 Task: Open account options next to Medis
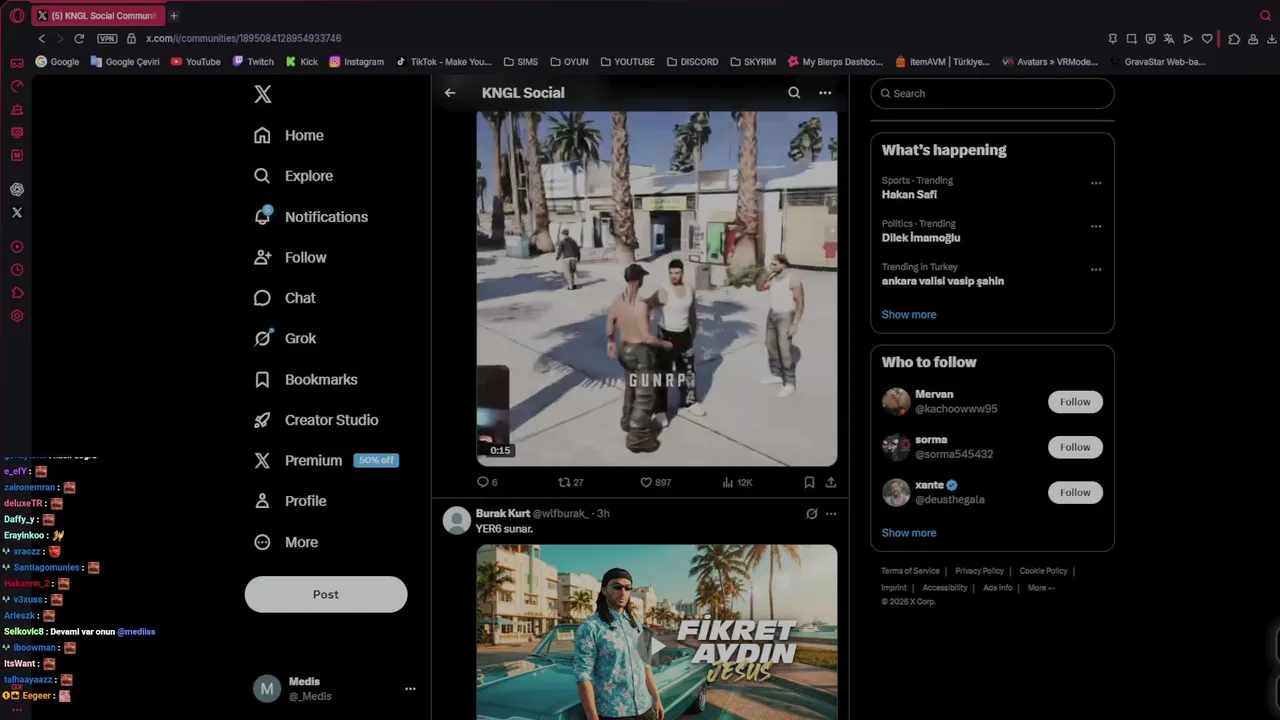click(x=410, y=689)
